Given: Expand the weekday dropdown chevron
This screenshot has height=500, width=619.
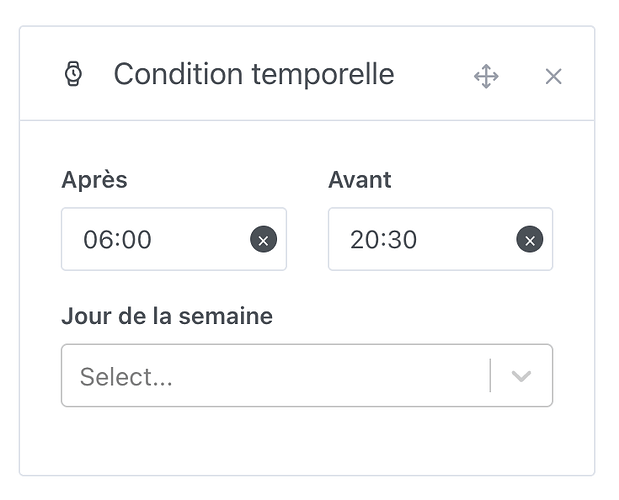Looking at the screenshot, I should pos(521,376).
